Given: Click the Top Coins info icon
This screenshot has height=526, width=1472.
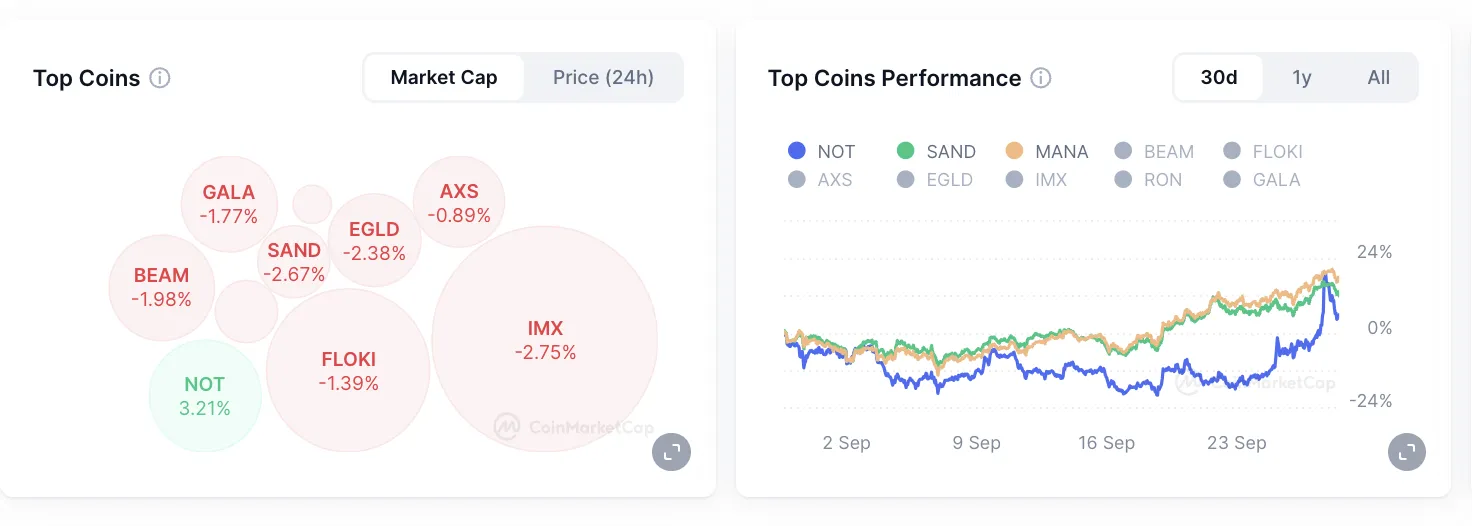Looking at the screenshot, I should coord(160,78).
